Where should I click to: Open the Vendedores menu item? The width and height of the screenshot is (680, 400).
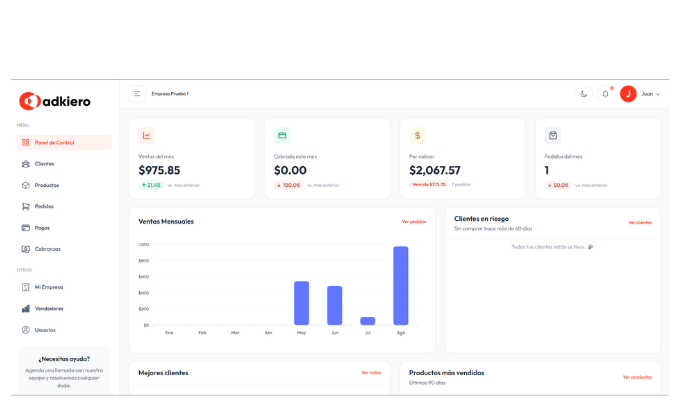(x=64, y=308)
